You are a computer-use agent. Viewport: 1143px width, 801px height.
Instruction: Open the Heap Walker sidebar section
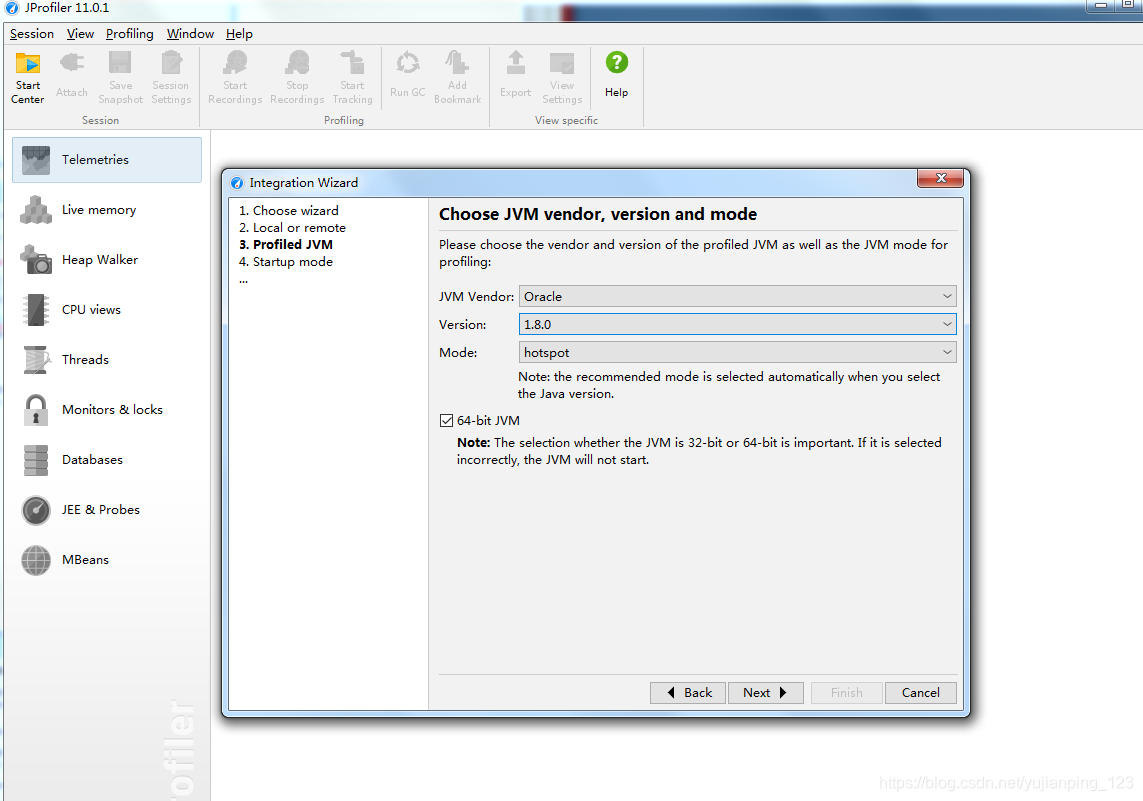[107, 259]
